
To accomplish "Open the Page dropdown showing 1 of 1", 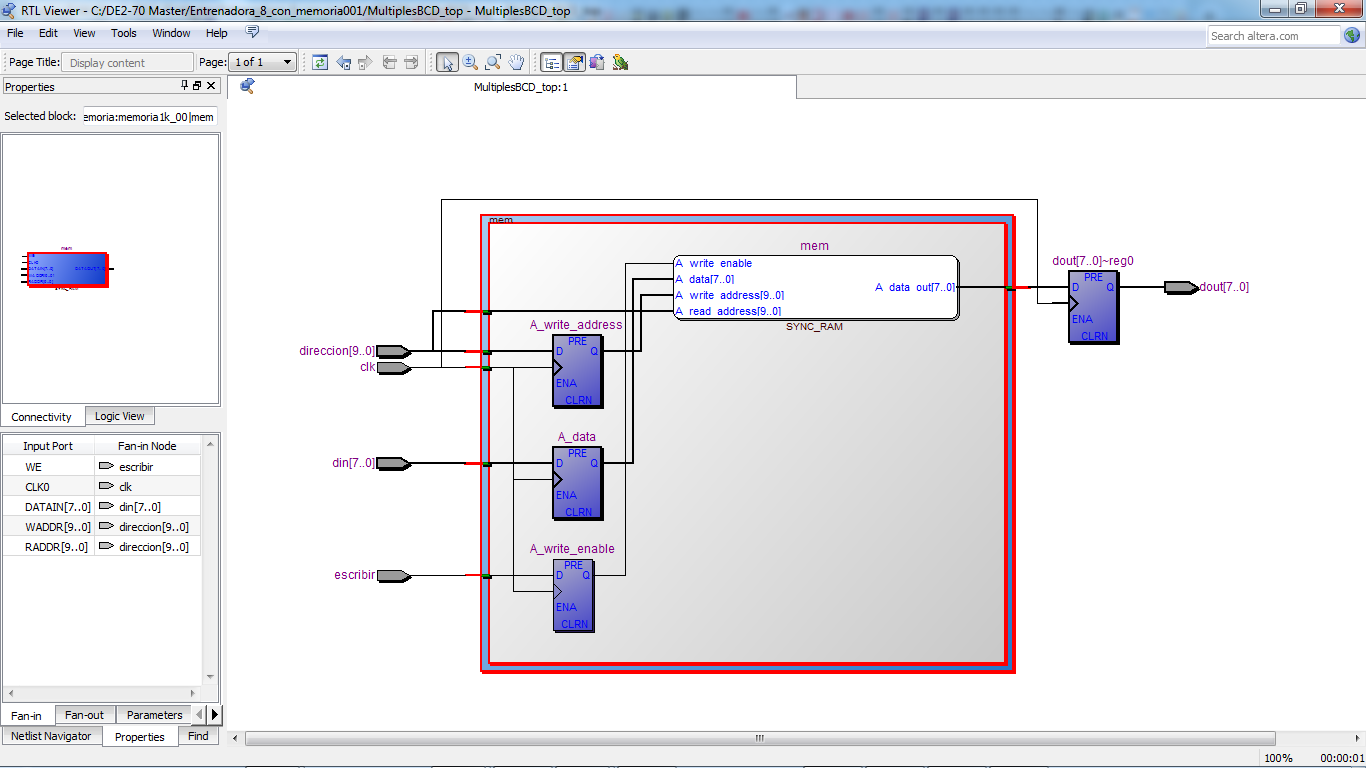I will [262, 62].
